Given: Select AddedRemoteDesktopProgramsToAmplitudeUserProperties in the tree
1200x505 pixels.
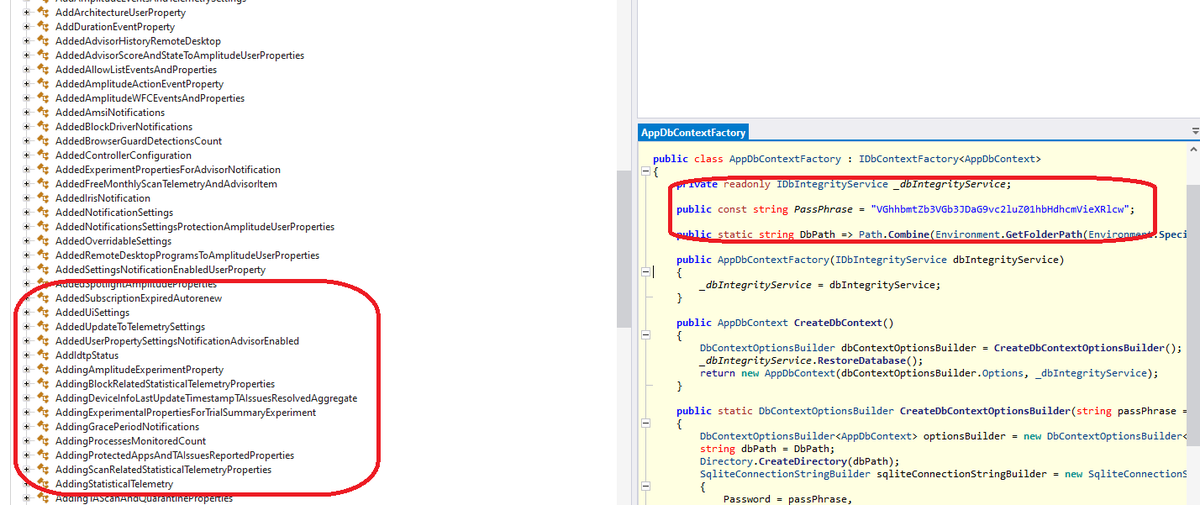Looking at the screenshot, I should 187,255.
